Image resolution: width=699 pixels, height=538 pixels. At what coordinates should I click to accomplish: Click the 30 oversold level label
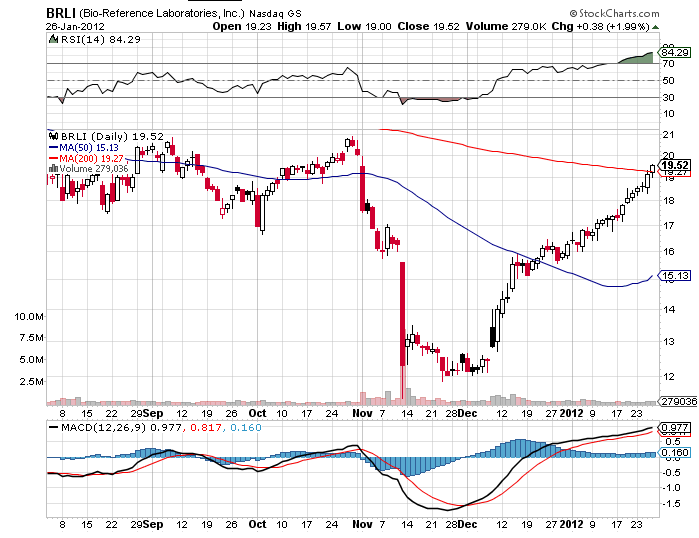tap(668, 97)
